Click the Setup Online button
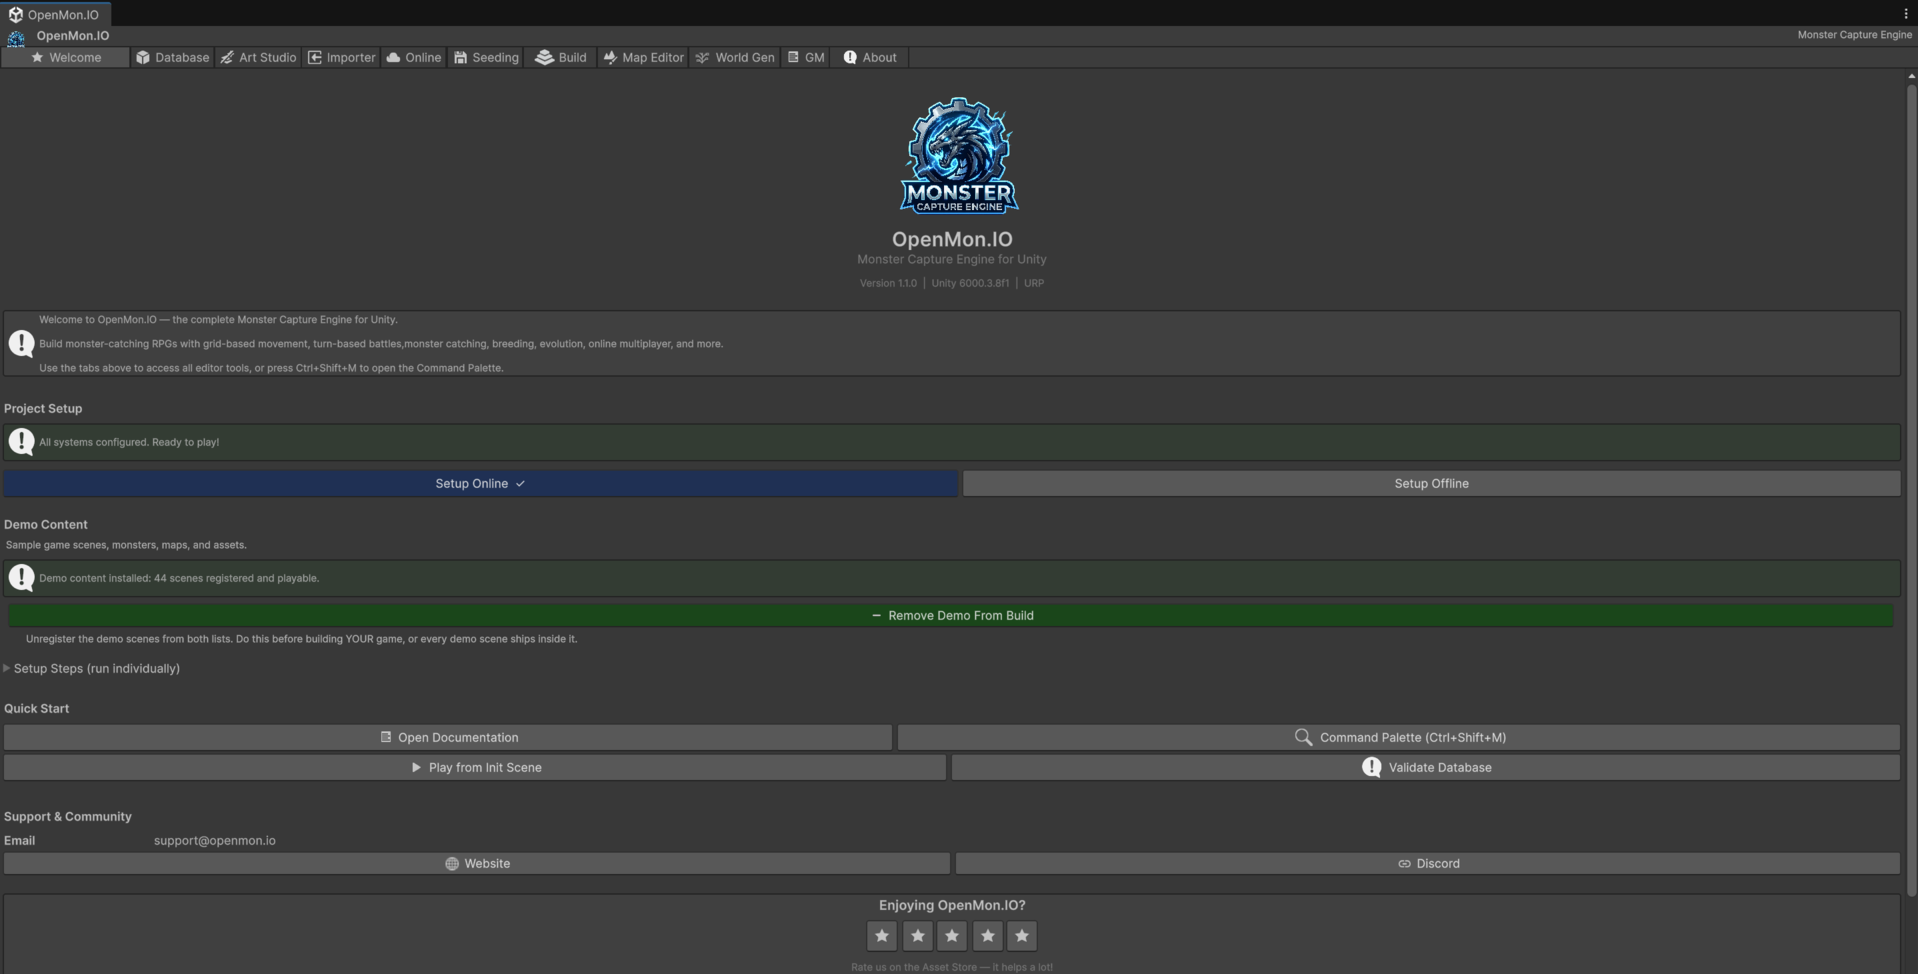This screenshot has width=1918, height=974. [x=480, y=484]
